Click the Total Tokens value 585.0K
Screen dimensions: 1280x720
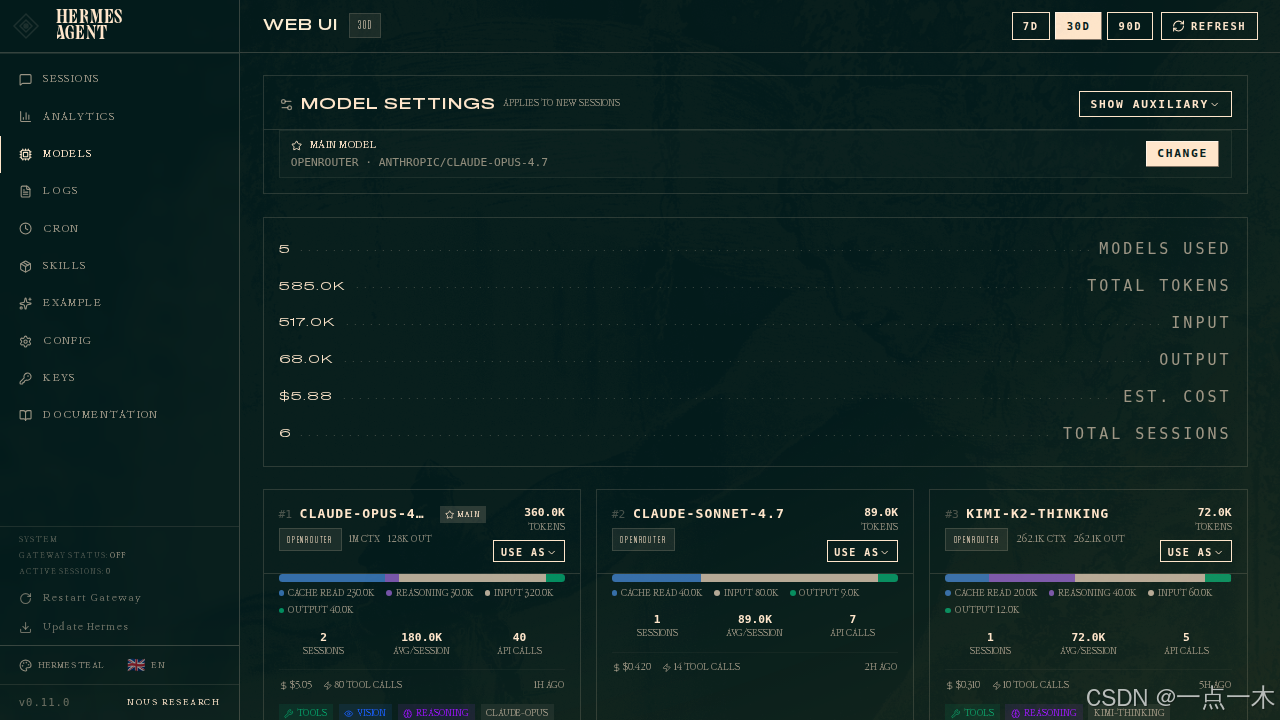click(312, 286)
